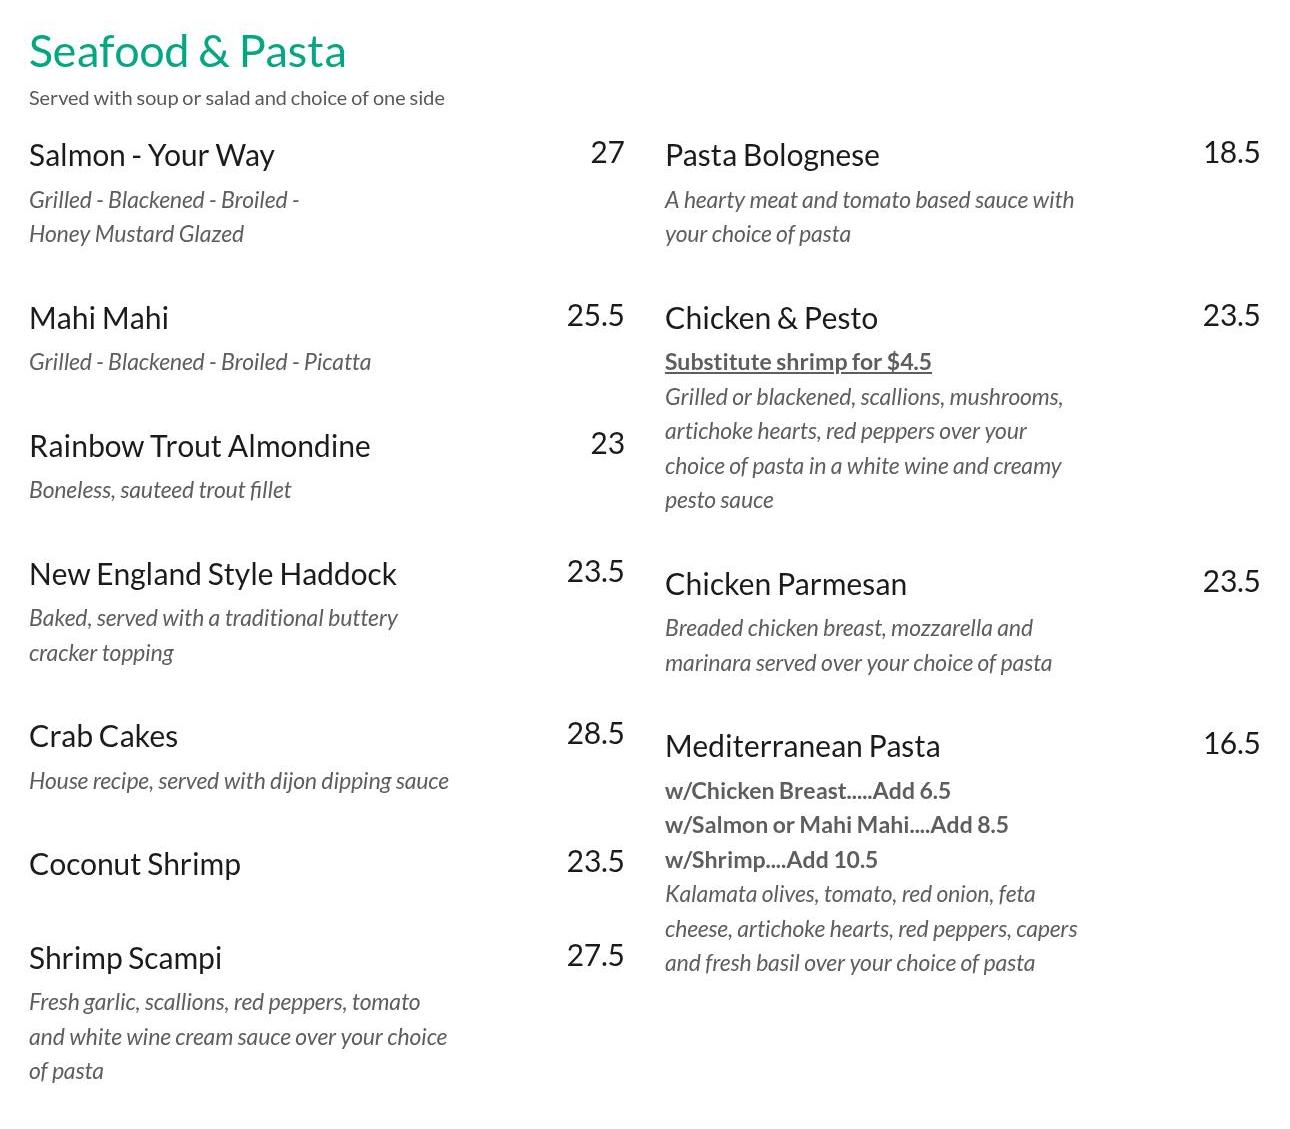Screen dimensions: 1290x1129
Task: Click the w/Chicken Breast add-on line
Action: (807, 791)
